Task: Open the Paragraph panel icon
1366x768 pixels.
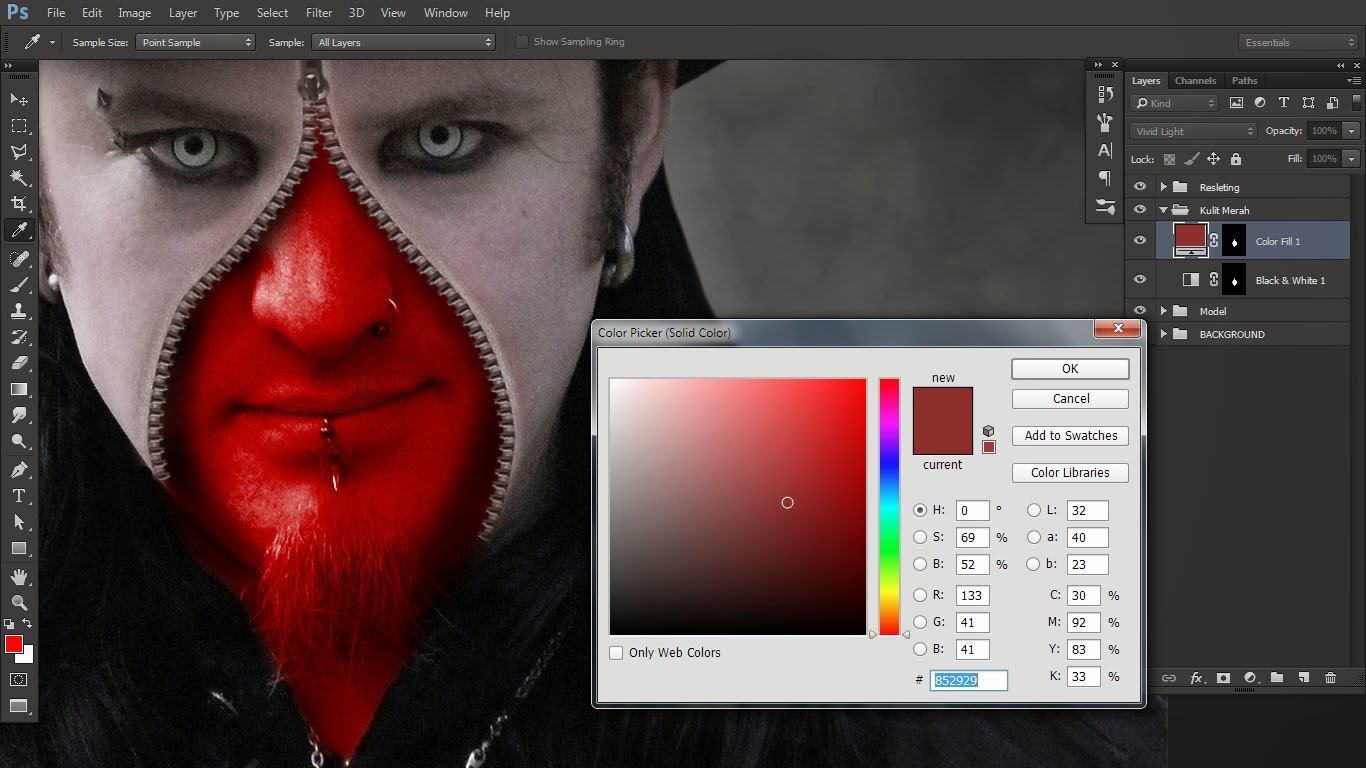Action: click(1105, 178)
